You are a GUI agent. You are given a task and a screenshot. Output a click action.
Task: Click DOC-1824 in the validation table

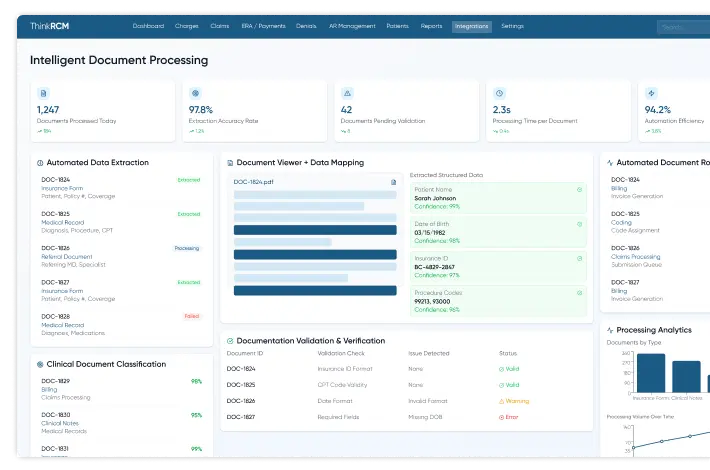pos(241,369)
